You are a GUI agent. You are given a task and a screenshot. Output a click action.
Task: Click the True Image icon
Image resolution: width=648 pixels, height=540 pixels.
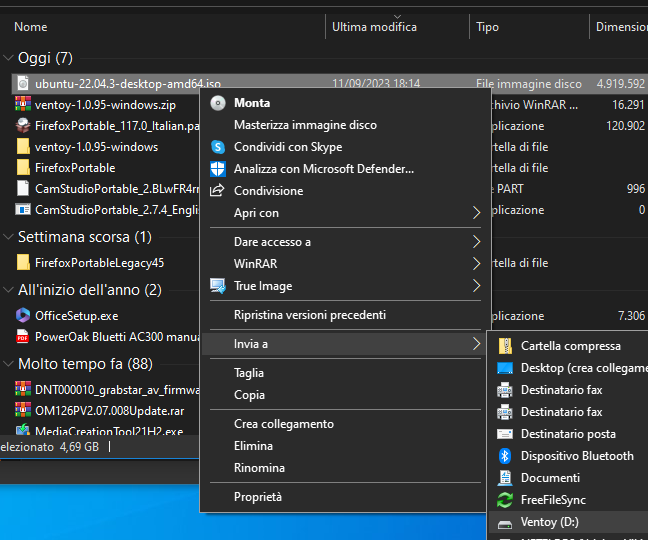pyautogui.click(x=218, y=285)
